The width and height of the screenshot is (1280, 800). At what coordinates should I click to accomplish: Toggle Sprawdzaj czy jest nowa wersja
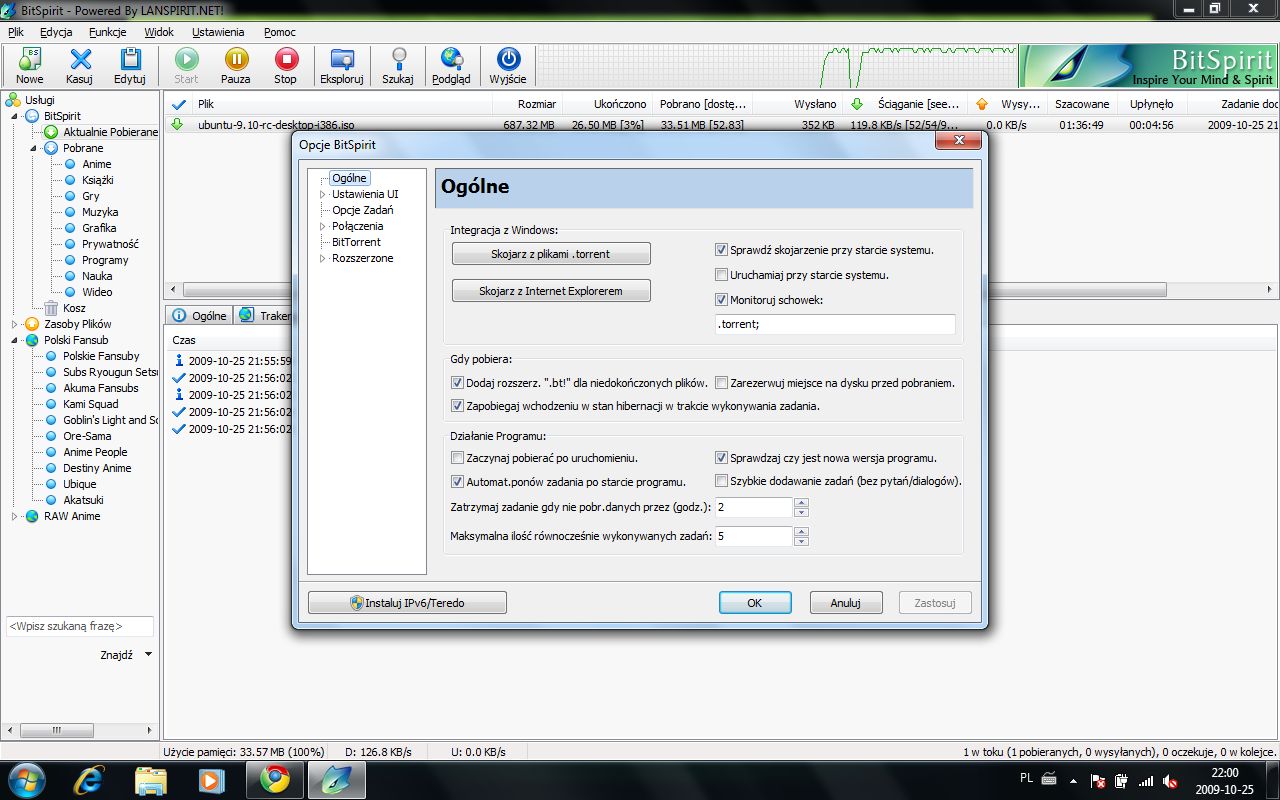[721, 458]
